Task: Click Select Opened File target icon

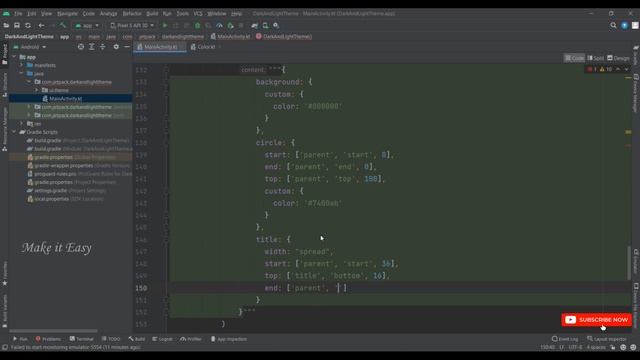Action: click(x=81, y=47)
